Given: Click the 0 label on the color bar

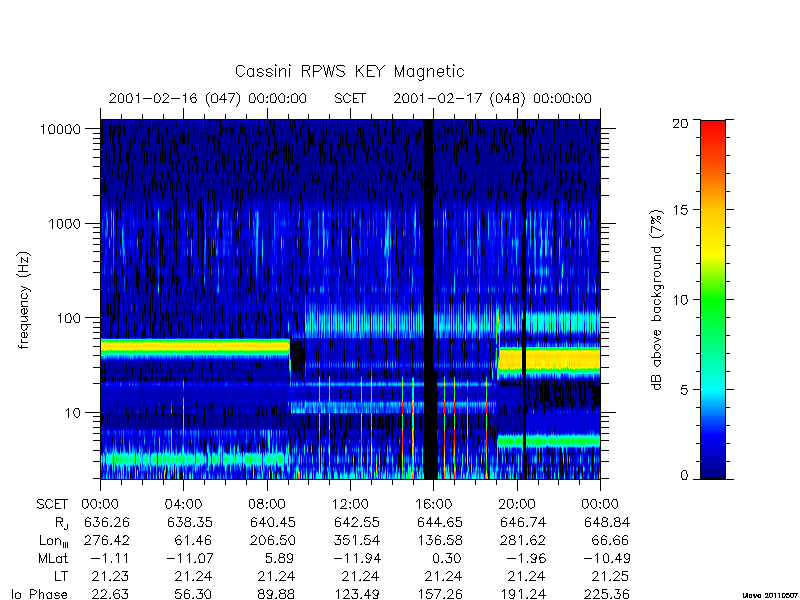Looking at the screenshot, I should [684, 476].
